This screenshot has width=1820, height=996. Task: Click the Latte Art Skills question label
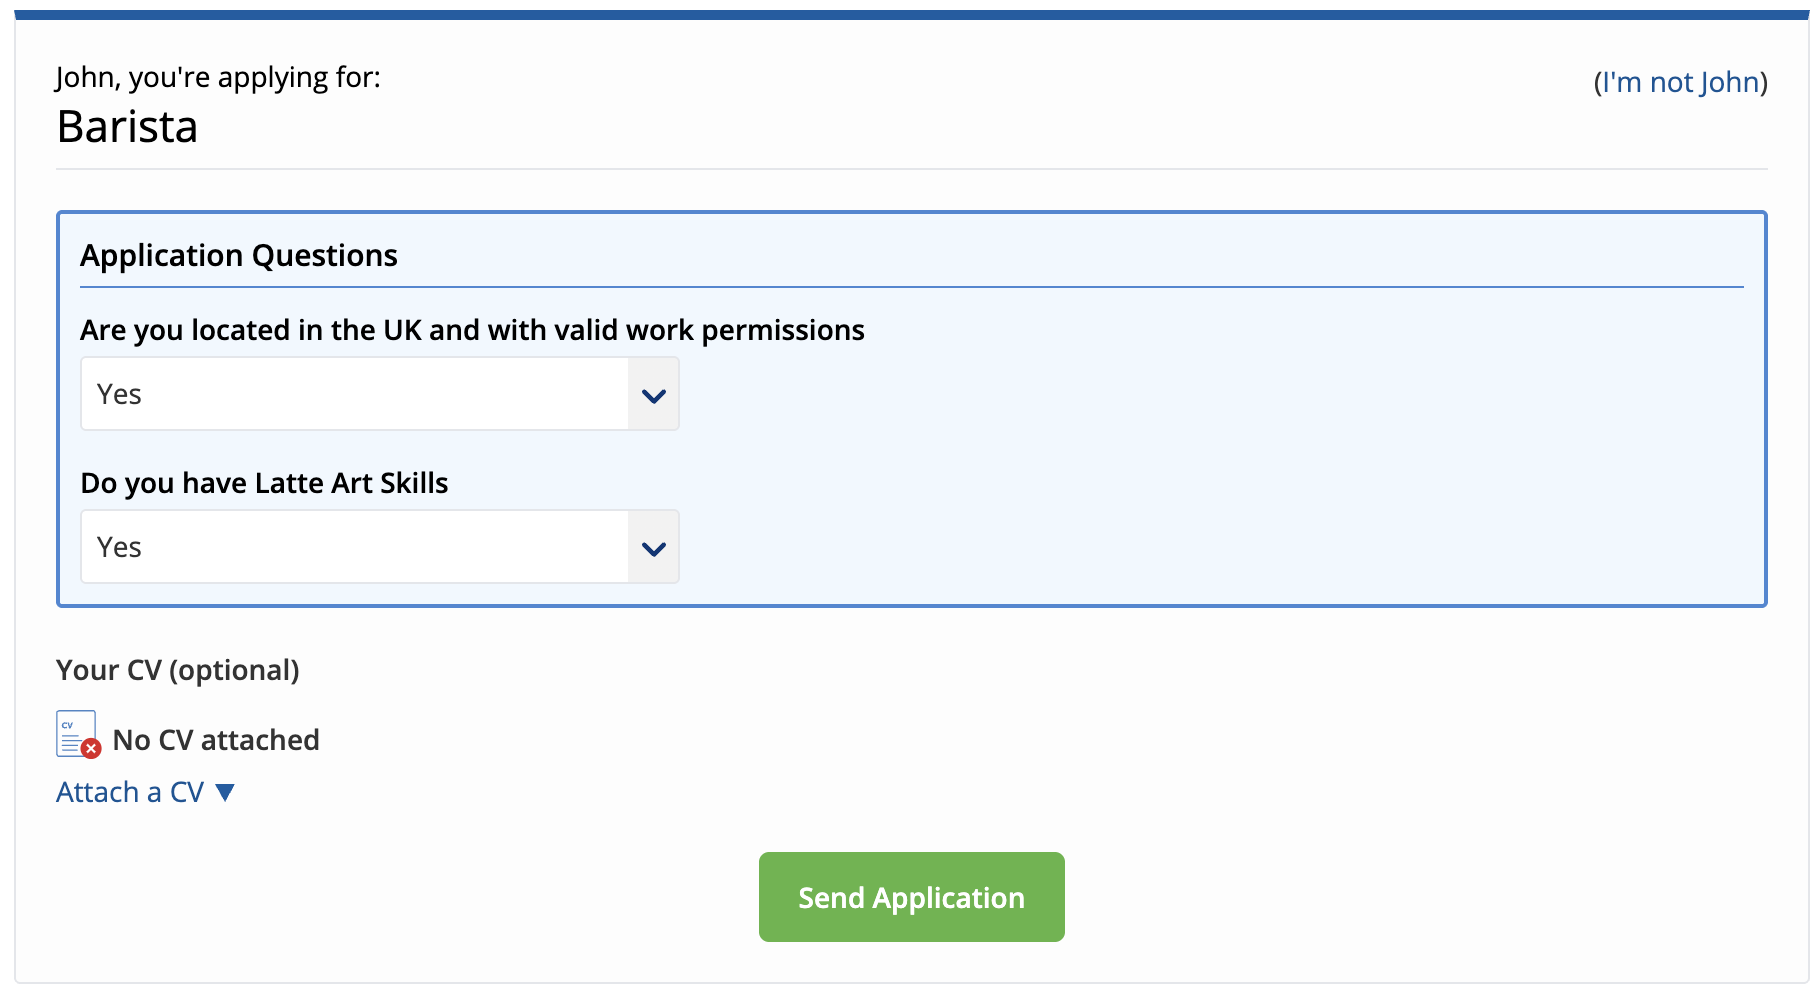(264, 483)
